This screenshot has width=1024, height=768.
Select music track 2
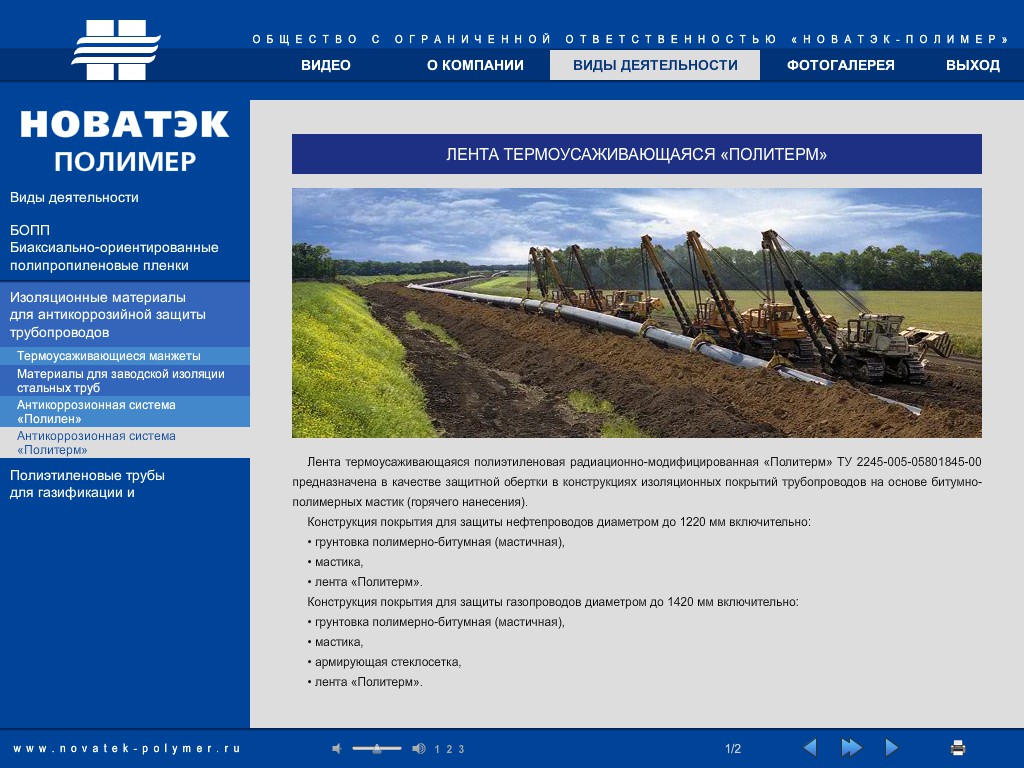449,749
